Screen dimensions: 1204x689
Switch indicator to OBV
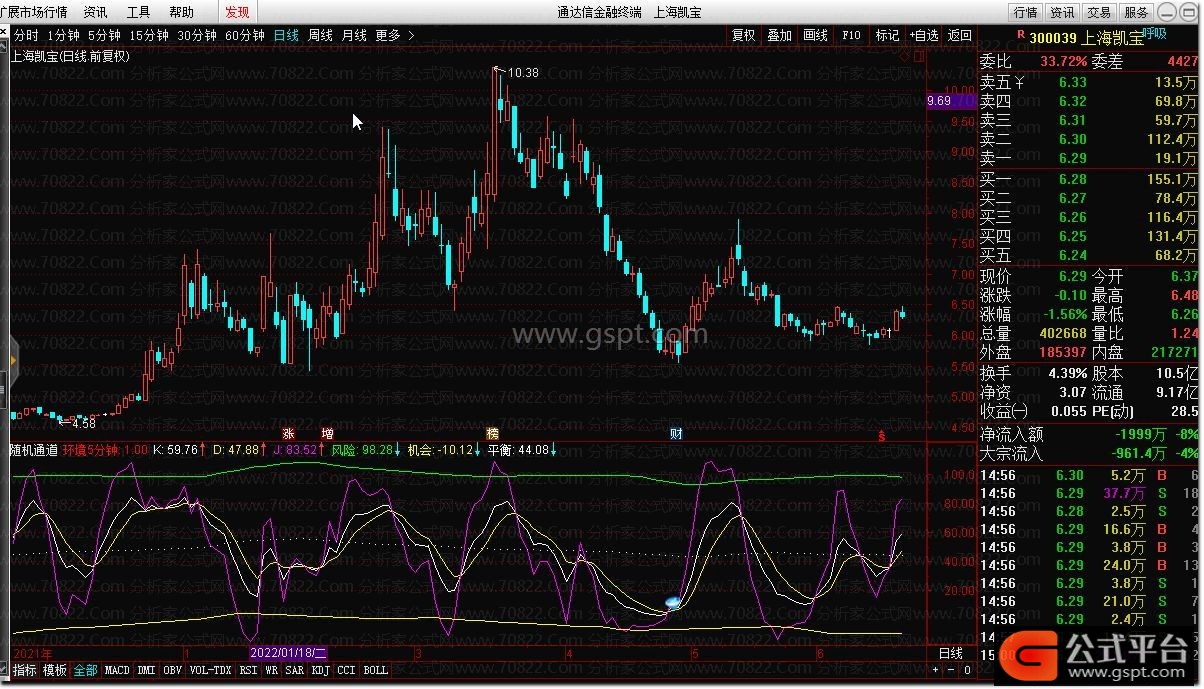click(173, 670)
